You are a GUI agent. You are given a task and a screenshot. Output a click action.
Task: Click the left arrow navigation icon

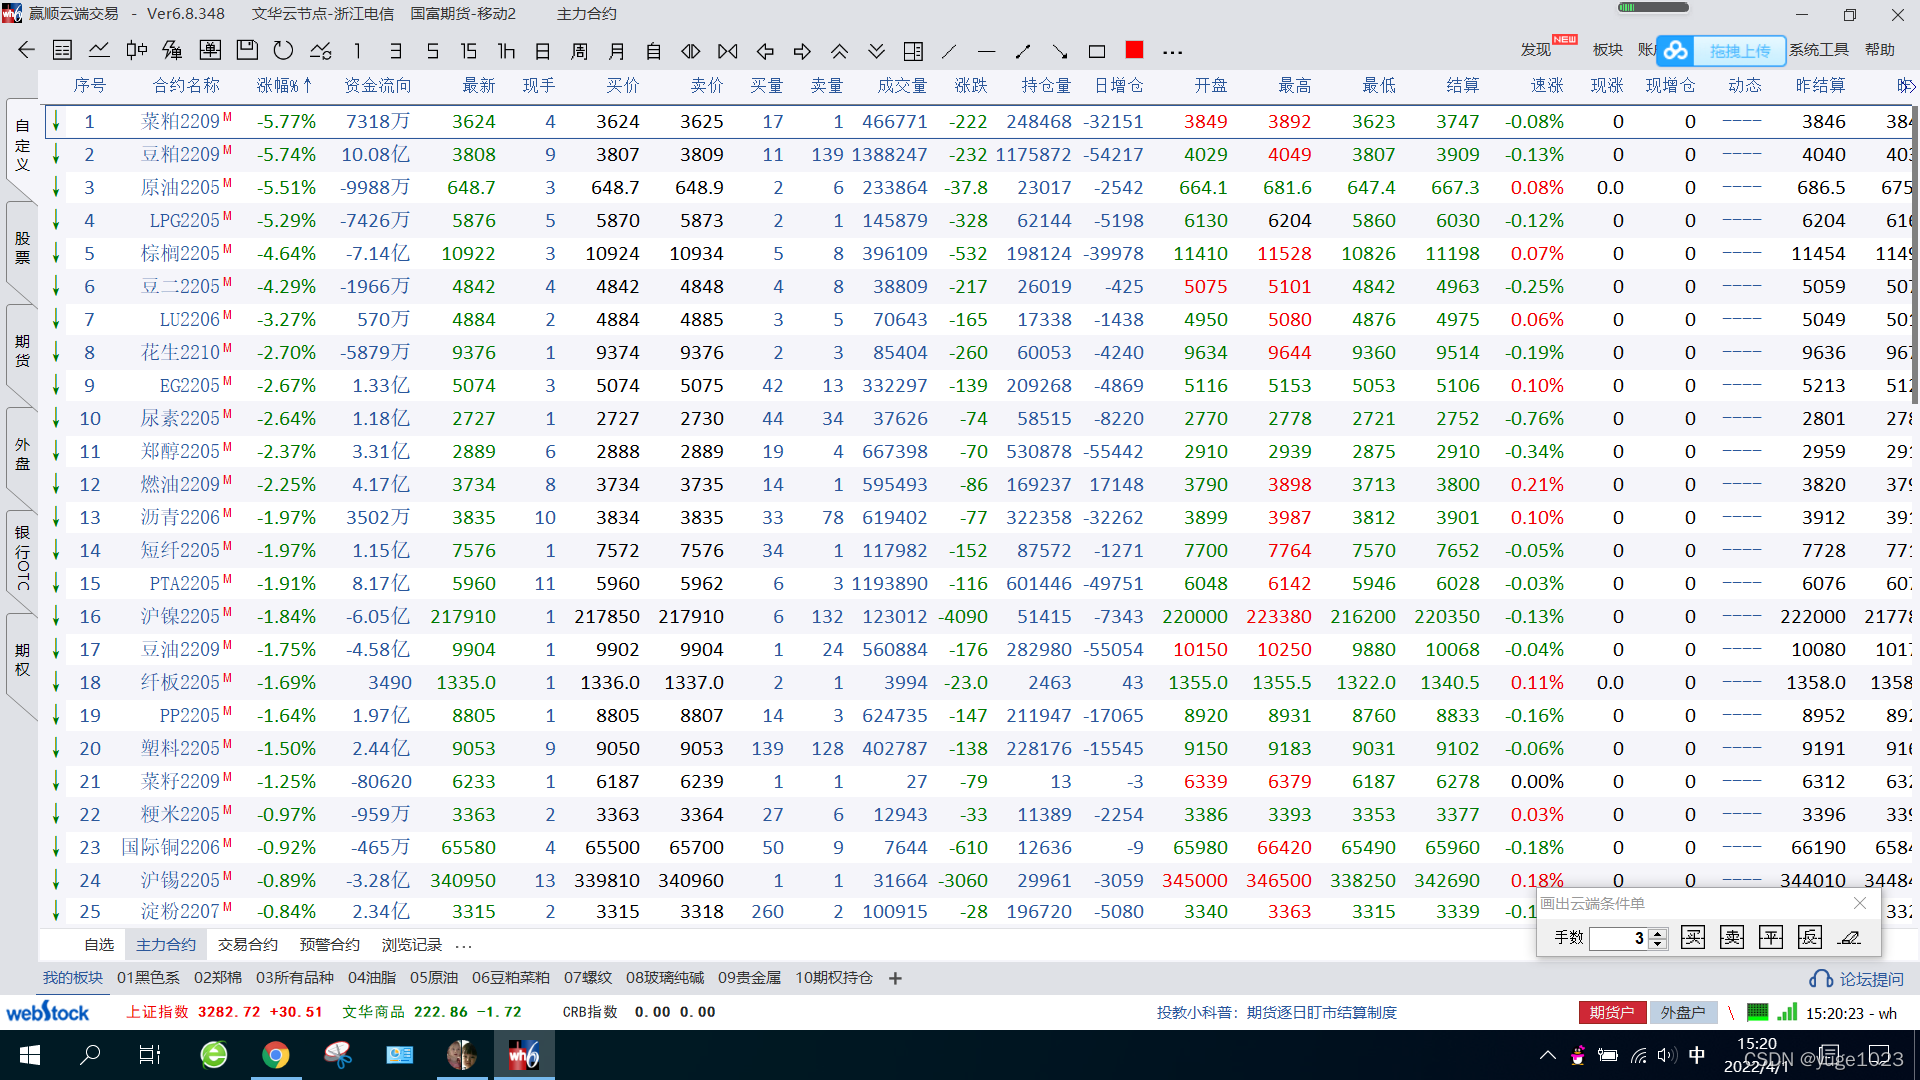(x=765, y=50)
